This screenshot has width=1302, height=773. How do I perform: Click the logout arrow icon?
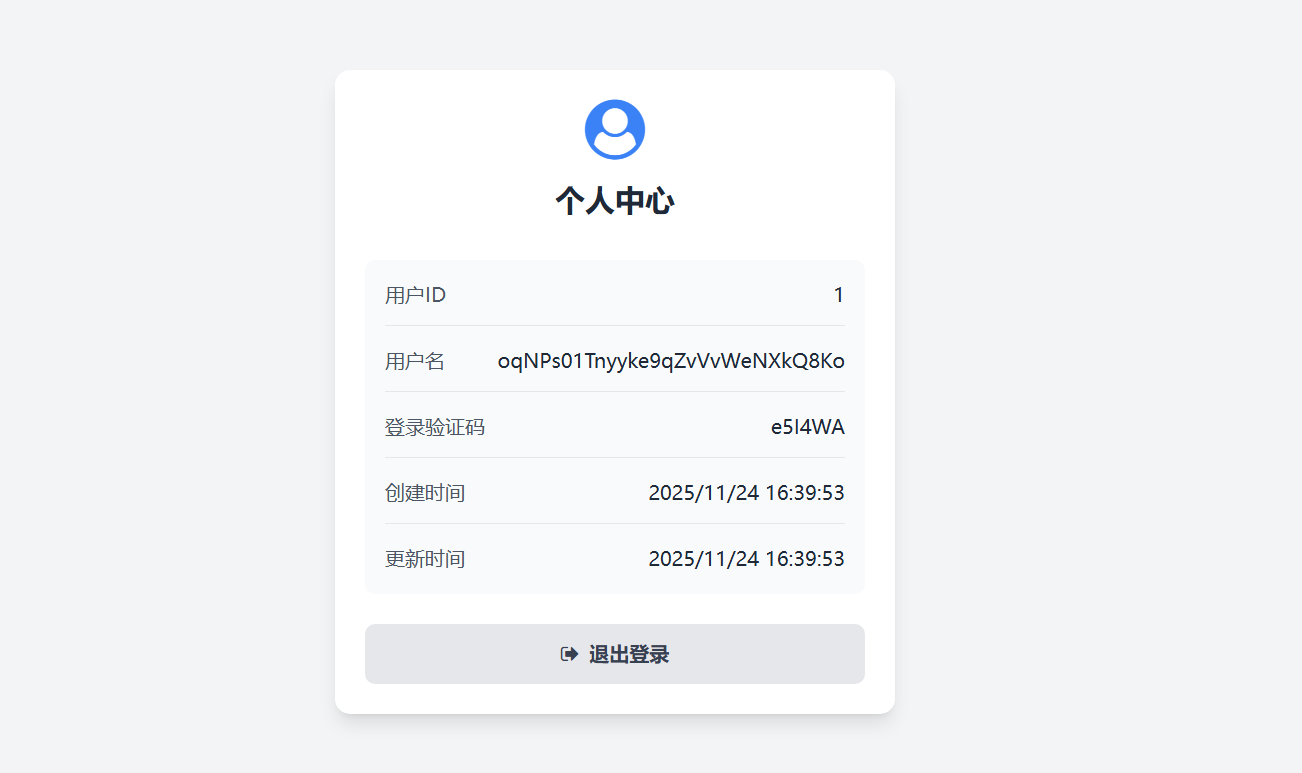pyautogui.click(x=569, y=654)
